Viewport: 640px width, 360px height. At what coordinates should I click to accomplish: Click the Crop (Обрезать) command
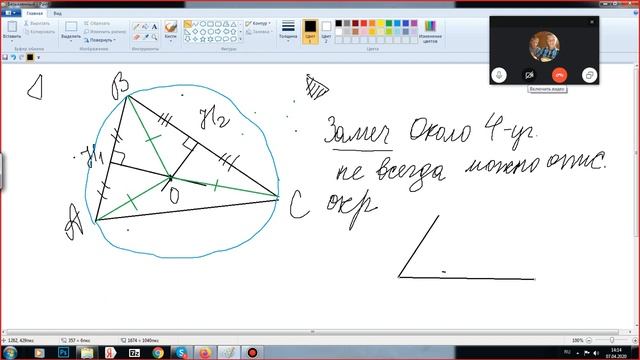point(97,23)
